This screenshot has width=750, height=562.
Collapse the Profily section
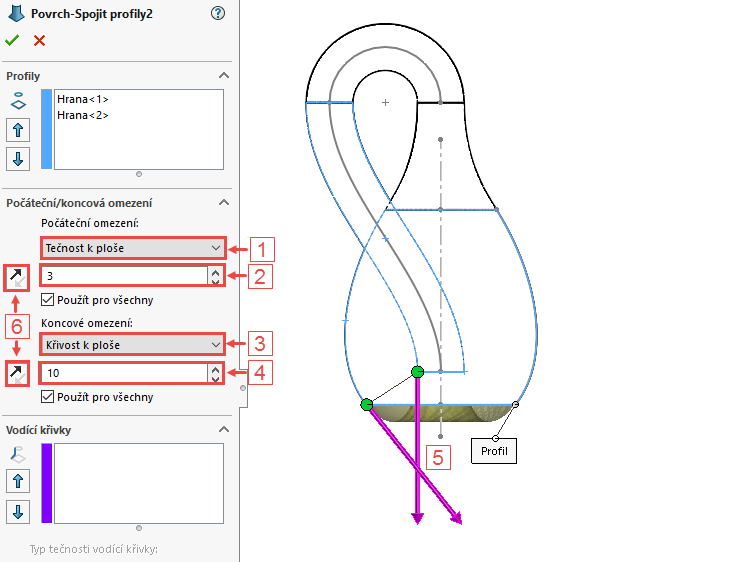[223, 76]
